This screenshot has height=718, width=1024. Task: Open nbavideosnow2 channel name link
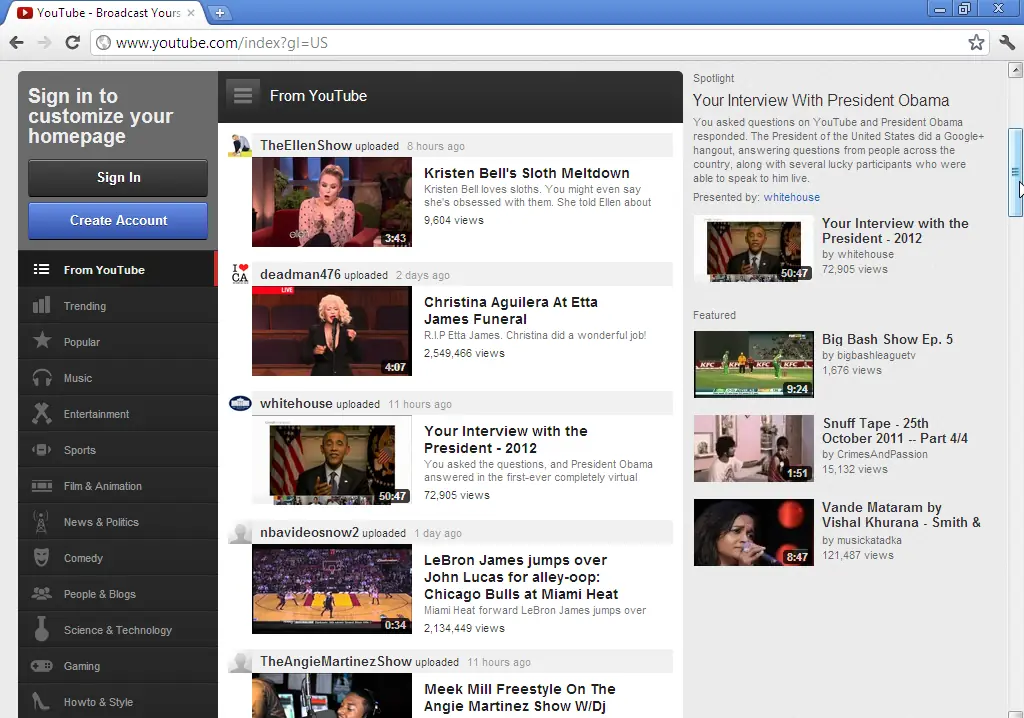[310, 532]
